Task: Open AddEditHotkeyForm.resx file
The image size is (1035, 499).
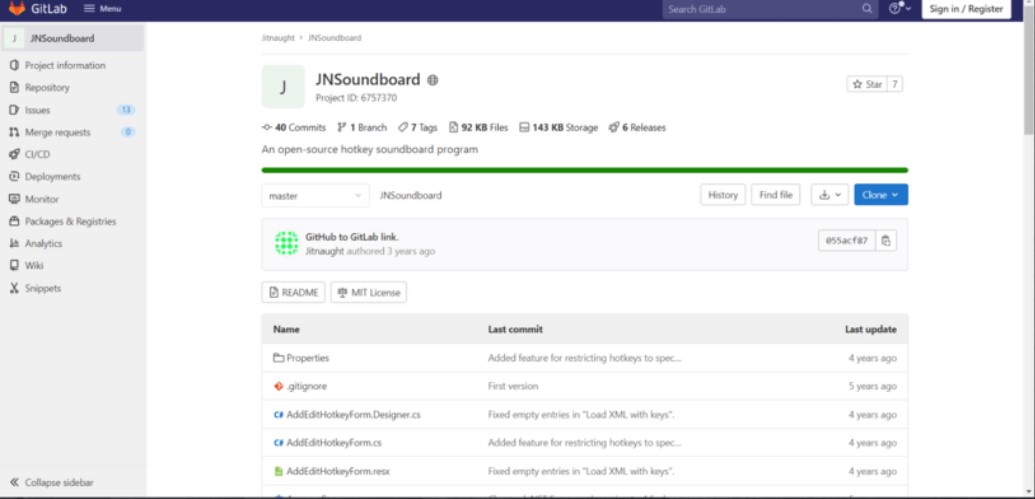Action: (x=338, y=471)
